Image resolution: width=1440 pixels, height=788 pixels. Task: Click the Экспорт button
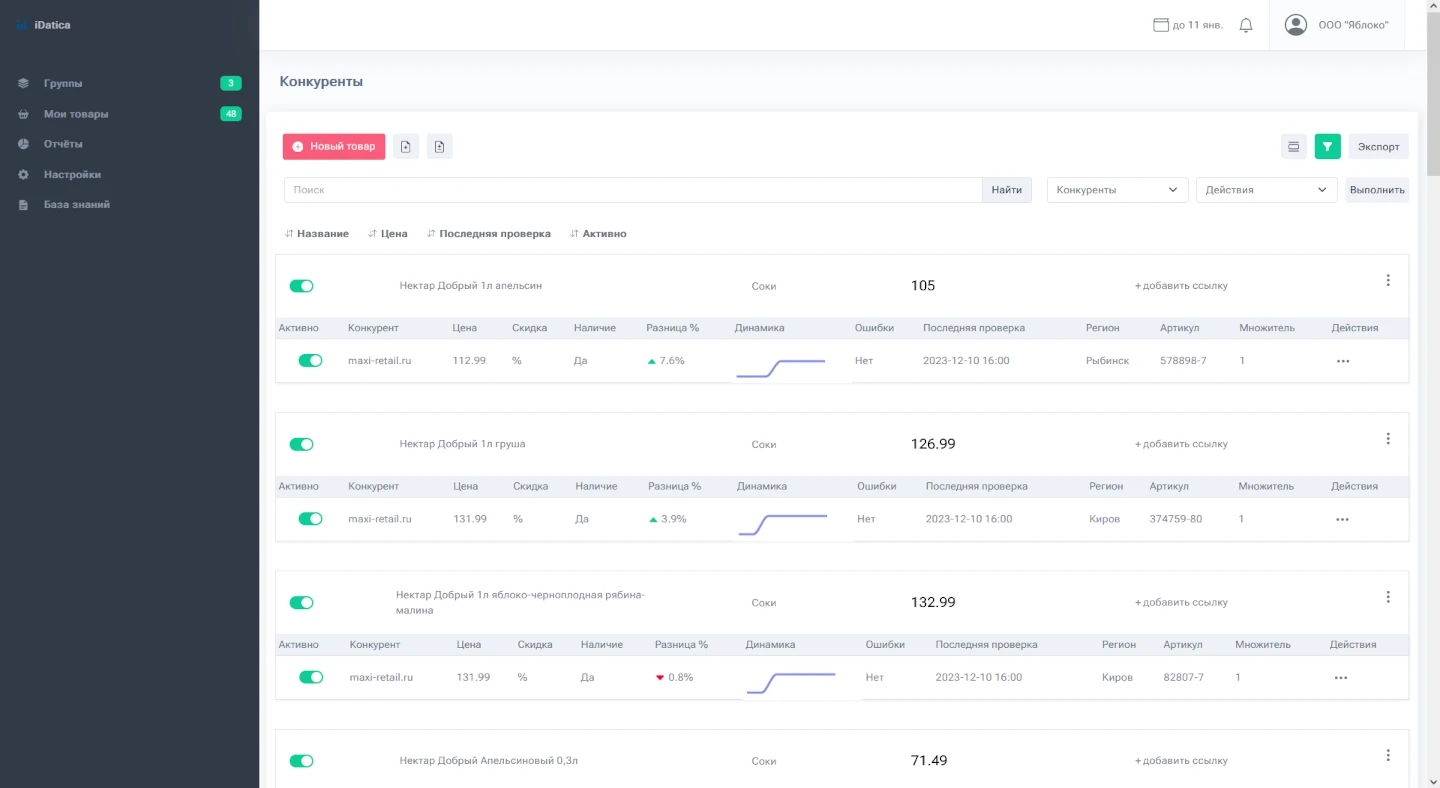pos(1379,147)
